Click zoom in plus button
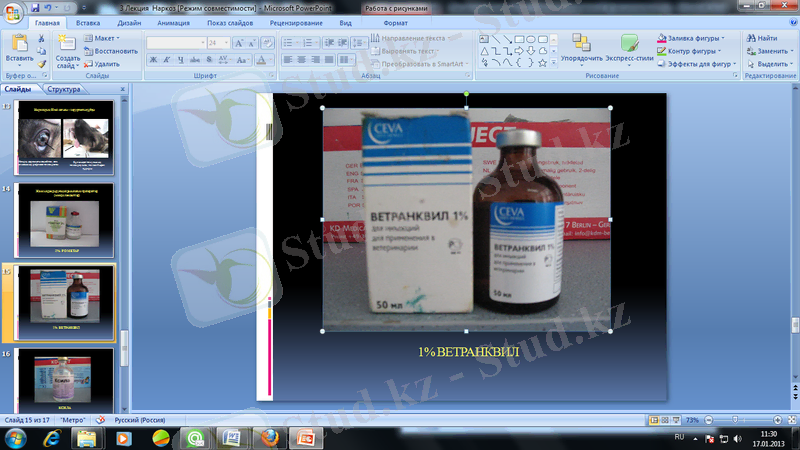Screen dimensions: 800x450 [777, 420]
